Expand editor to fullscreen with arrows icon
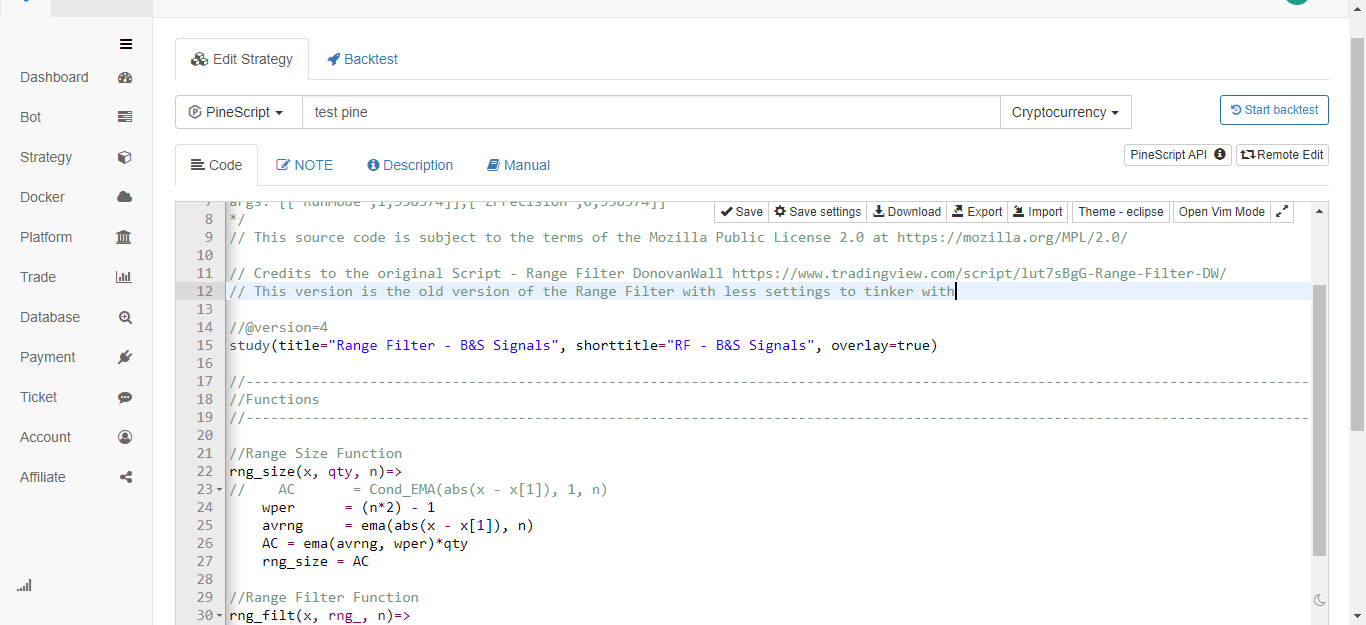This screenshot has width=1366, height=625. coord(1282,211)
